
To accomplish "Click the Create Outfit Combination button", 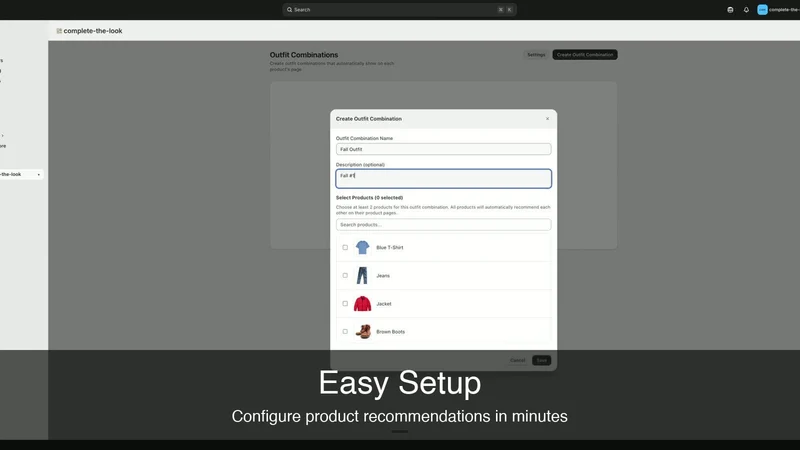I will [x=585, y=55].
